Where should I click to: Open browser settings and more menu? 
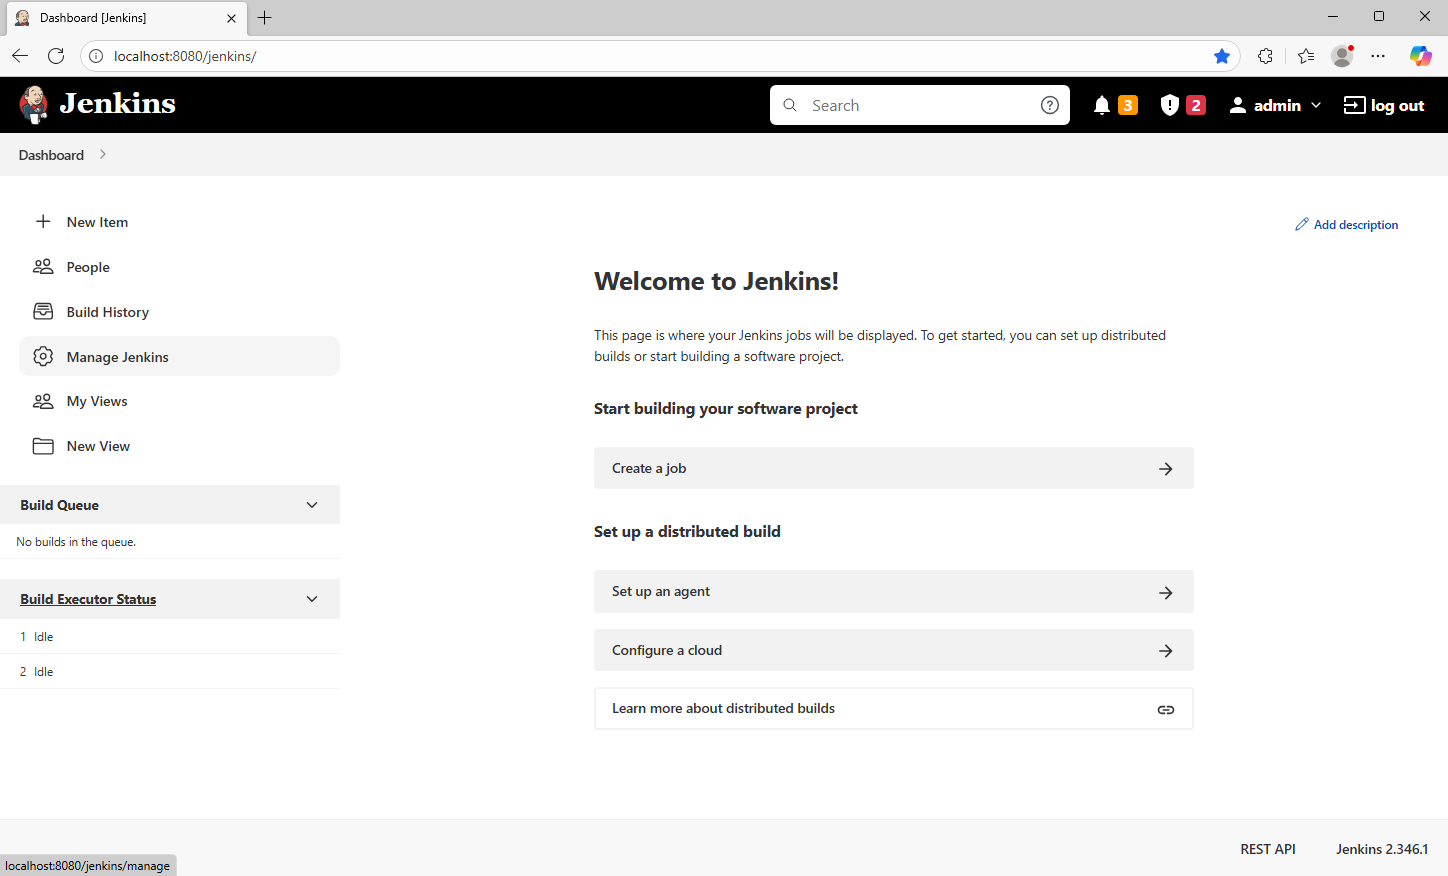(1378, 56)
